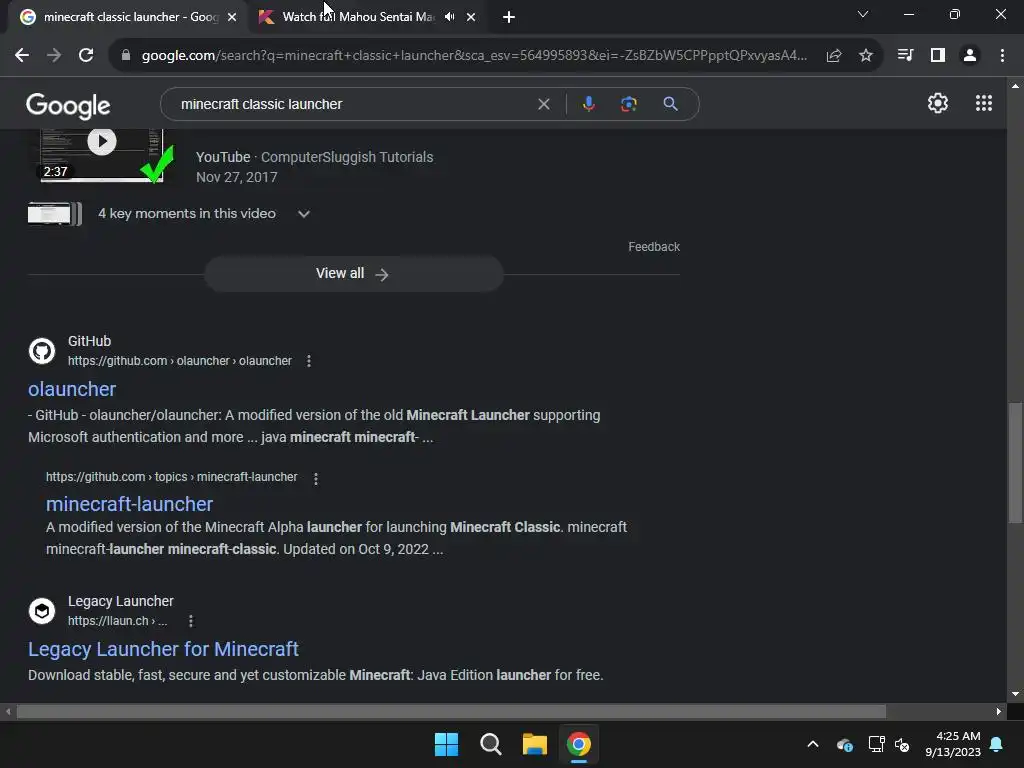Switch to Watch full Mahou Sentai tab
This screenshot has height=768, width=1024.
[358, 17]
